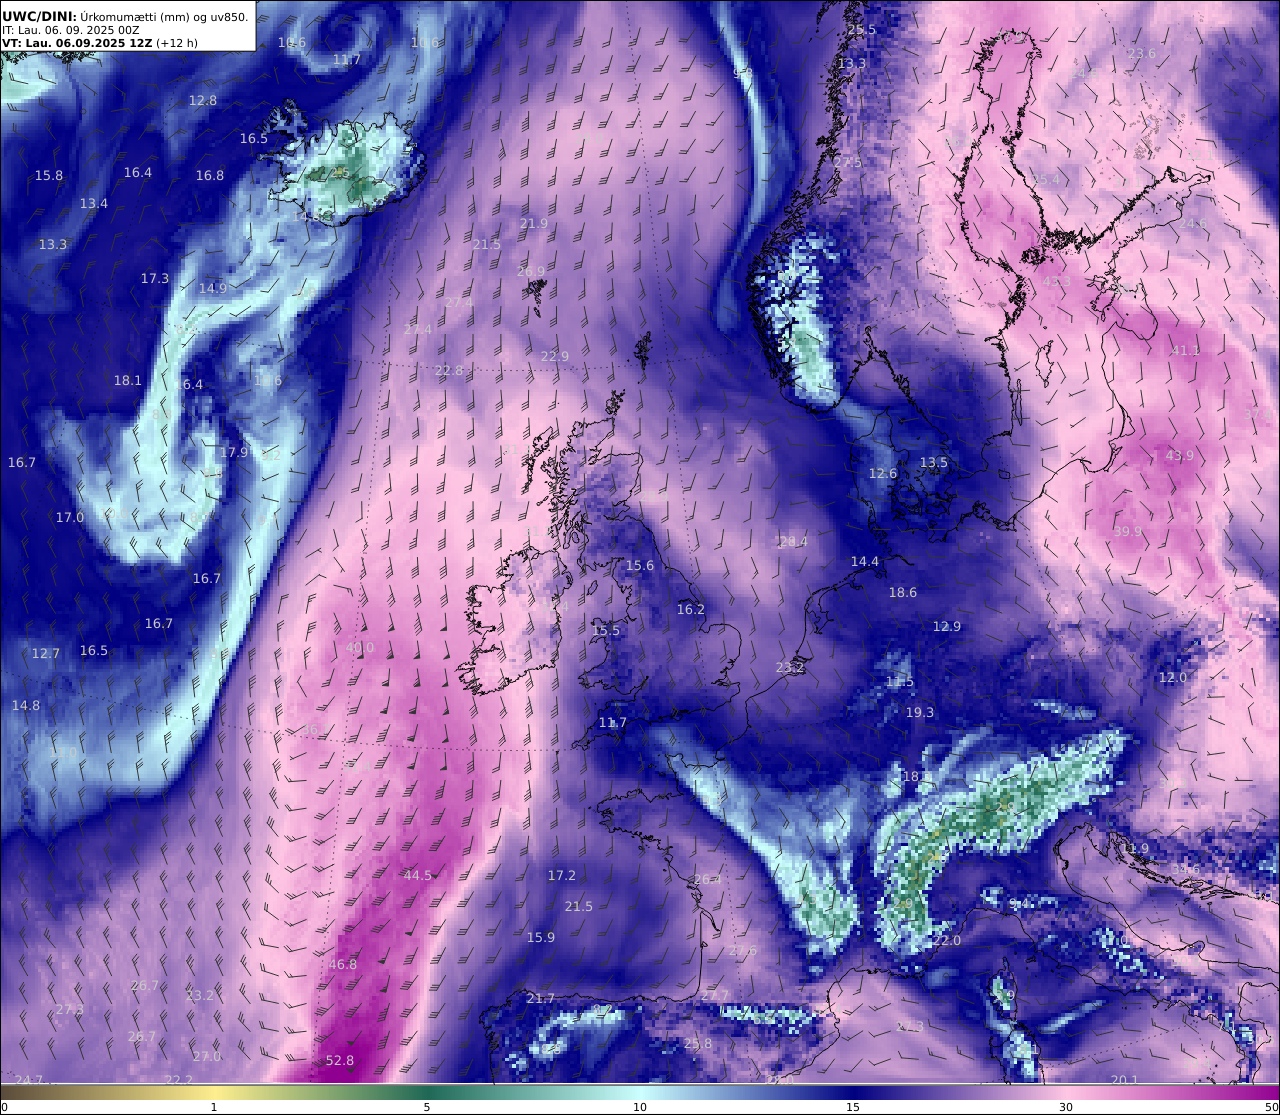Click the 46.8 map value

click(x=343, y=964)
